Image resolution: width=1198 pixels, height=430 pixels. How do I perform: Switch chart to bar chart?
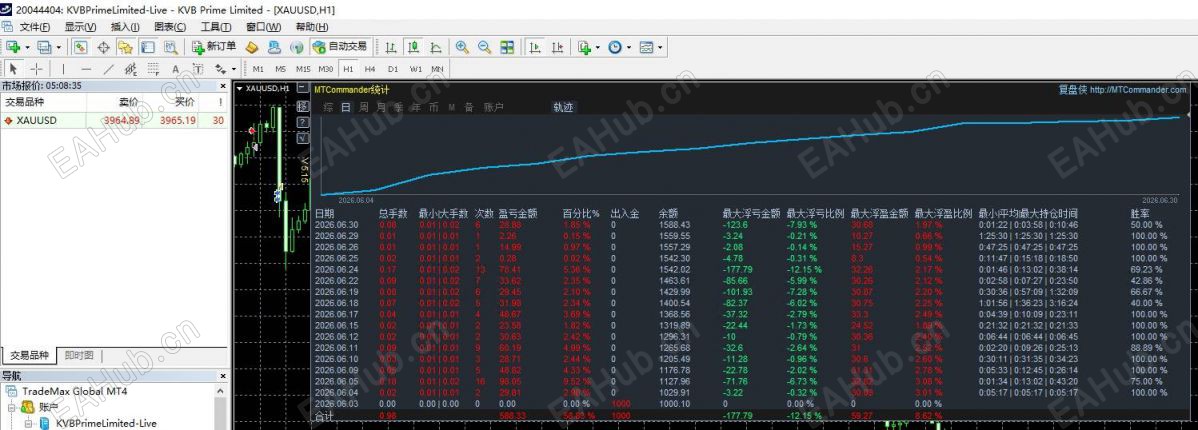point(391,47)
